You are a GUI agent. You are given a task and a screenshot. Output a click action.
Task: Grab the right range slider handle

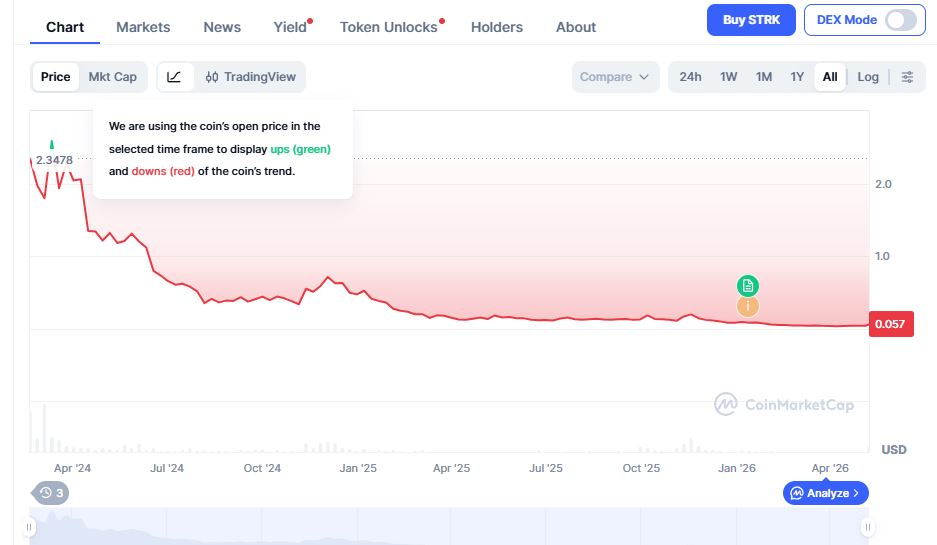[868, 526]
